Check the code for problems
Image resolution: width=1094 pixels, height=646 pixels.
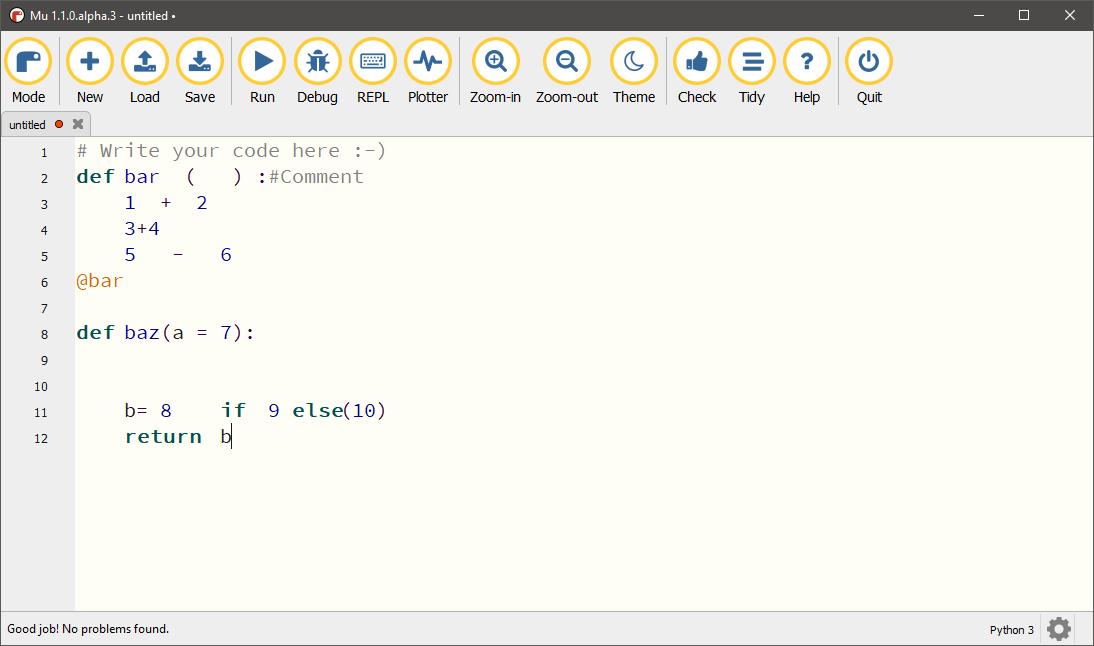(x=696, y=62)
